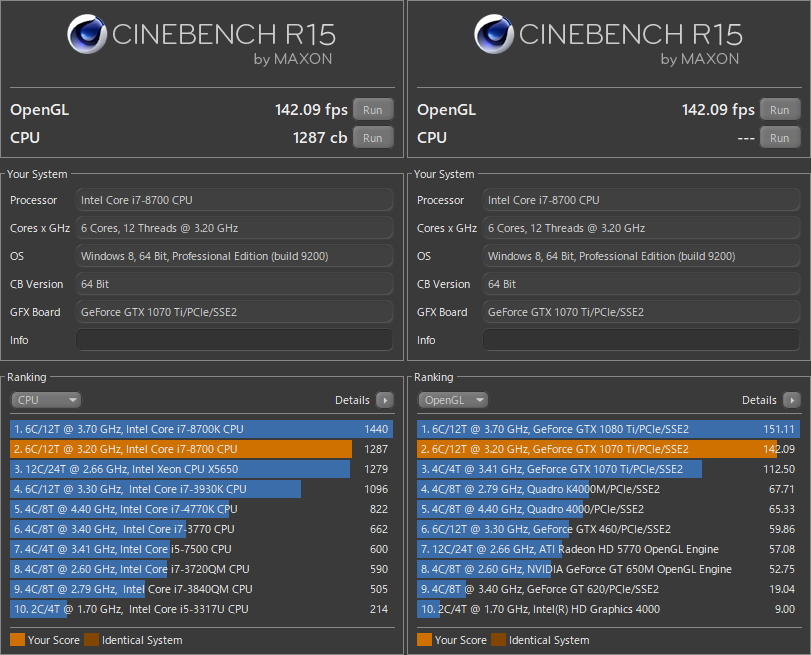811x655 pixels.
Task: Click the 142.09 fps score in right window
Action: point(718,110)
